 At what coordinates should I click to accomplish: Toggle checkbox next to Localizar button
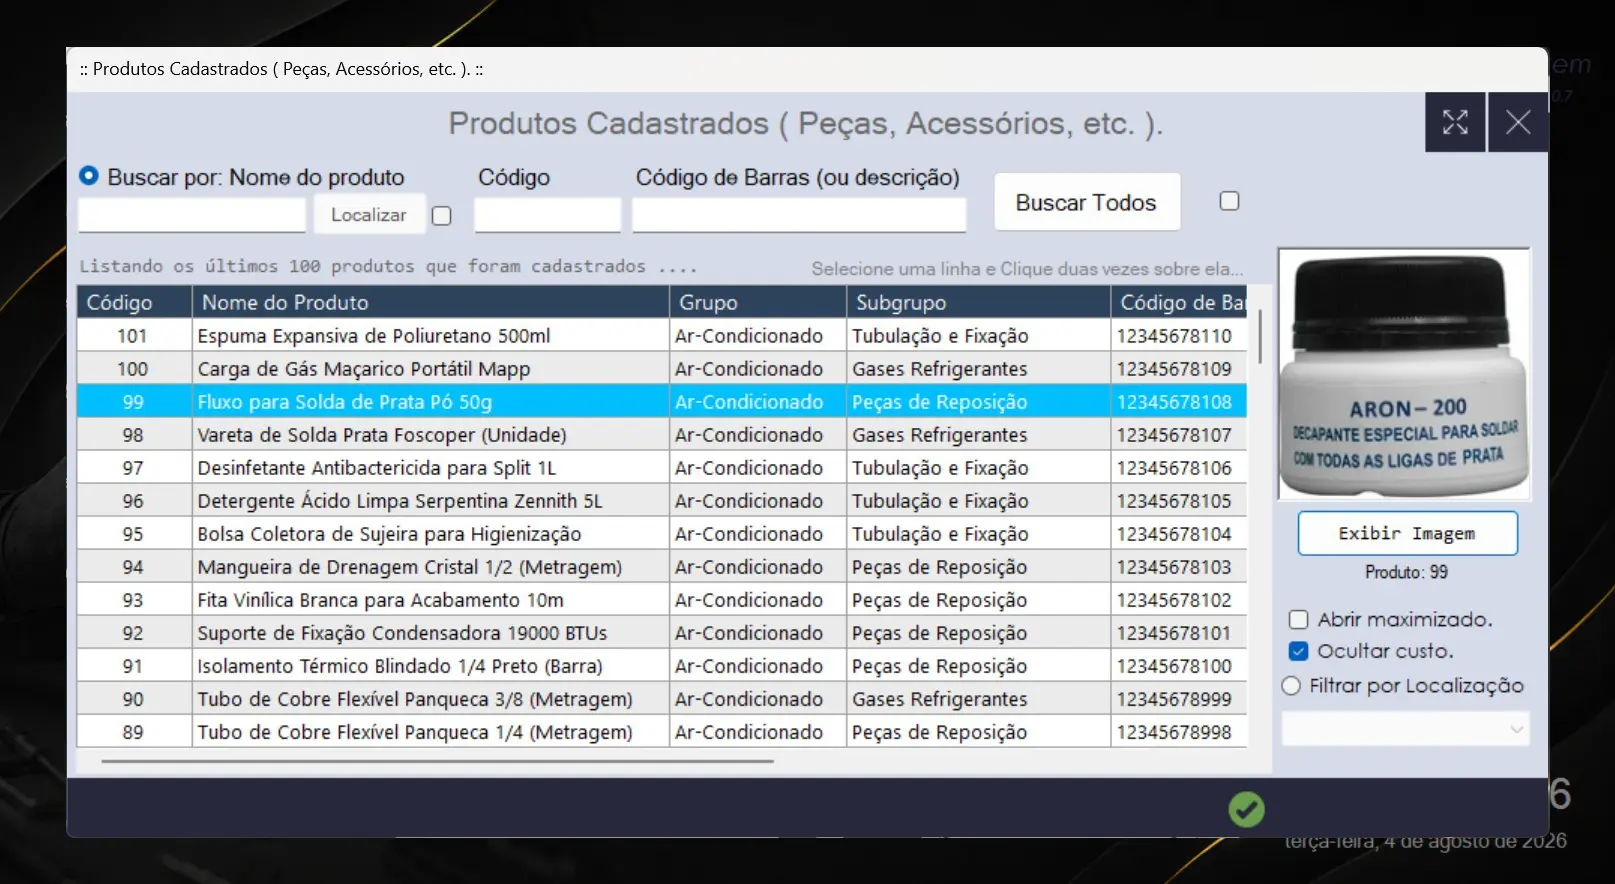click(441, 215)
